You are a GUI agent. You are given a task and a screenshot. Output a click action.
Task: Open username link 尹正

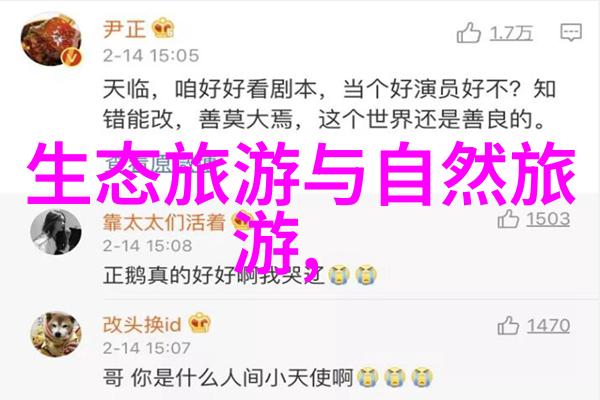pyautogui.click(x=125, y=29)
